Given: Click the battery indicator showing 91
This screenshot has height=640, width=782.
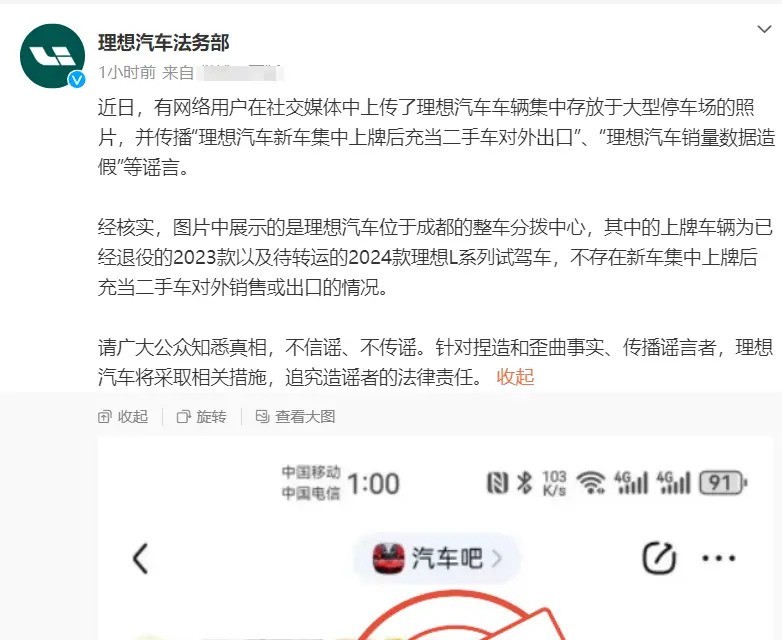Looking at the screenshot, I should click(723, 483).
